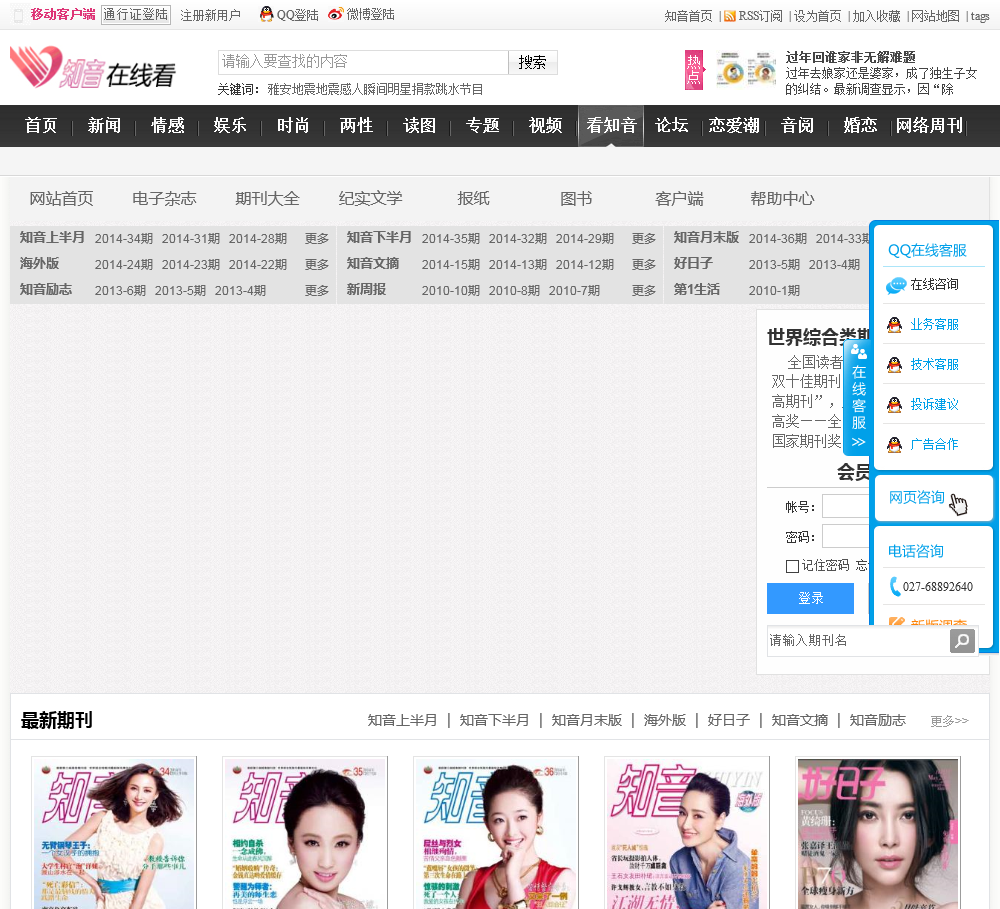Click the 过年回谁家非无解难题 headline

(x=850, y=57)
